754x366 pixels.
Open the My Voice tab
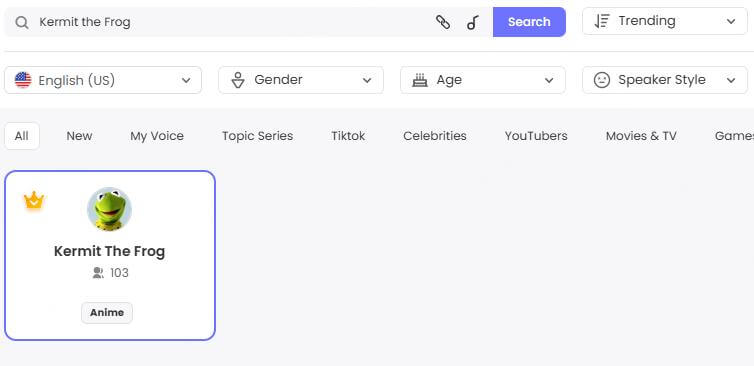(157, 136)
